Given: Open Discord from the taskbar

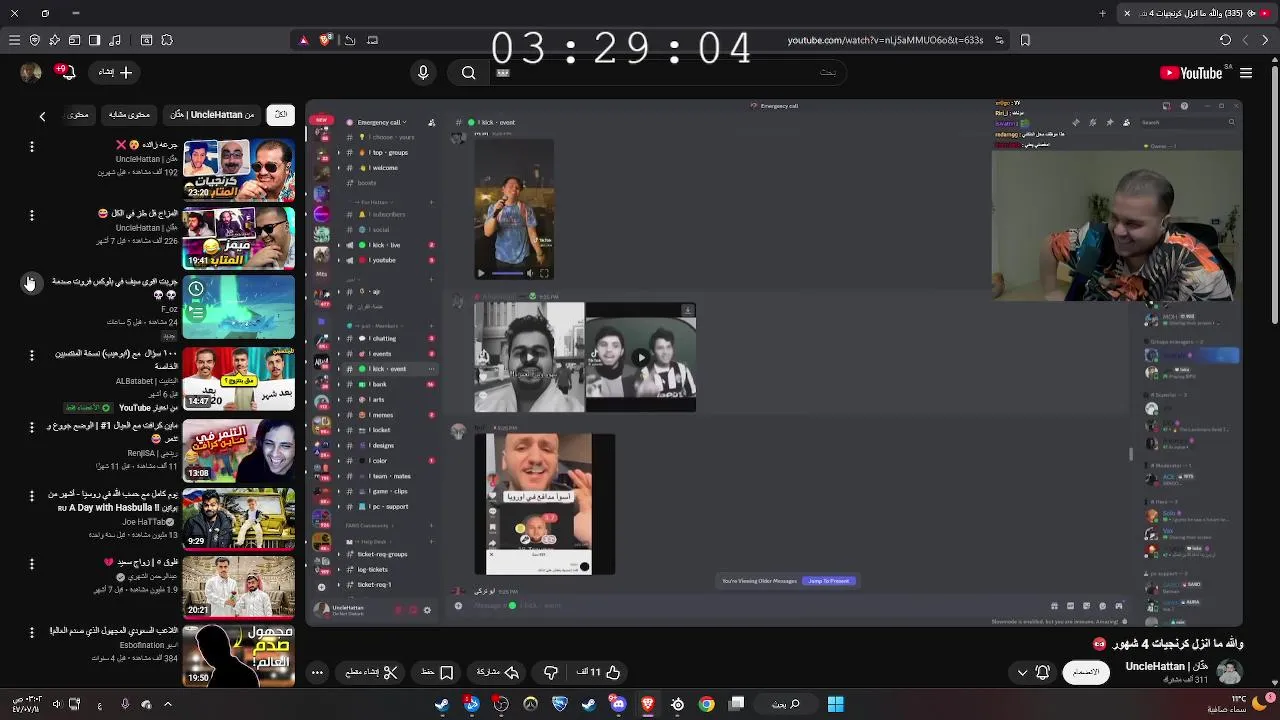Looking at the screenshot, I should [618, 704].
